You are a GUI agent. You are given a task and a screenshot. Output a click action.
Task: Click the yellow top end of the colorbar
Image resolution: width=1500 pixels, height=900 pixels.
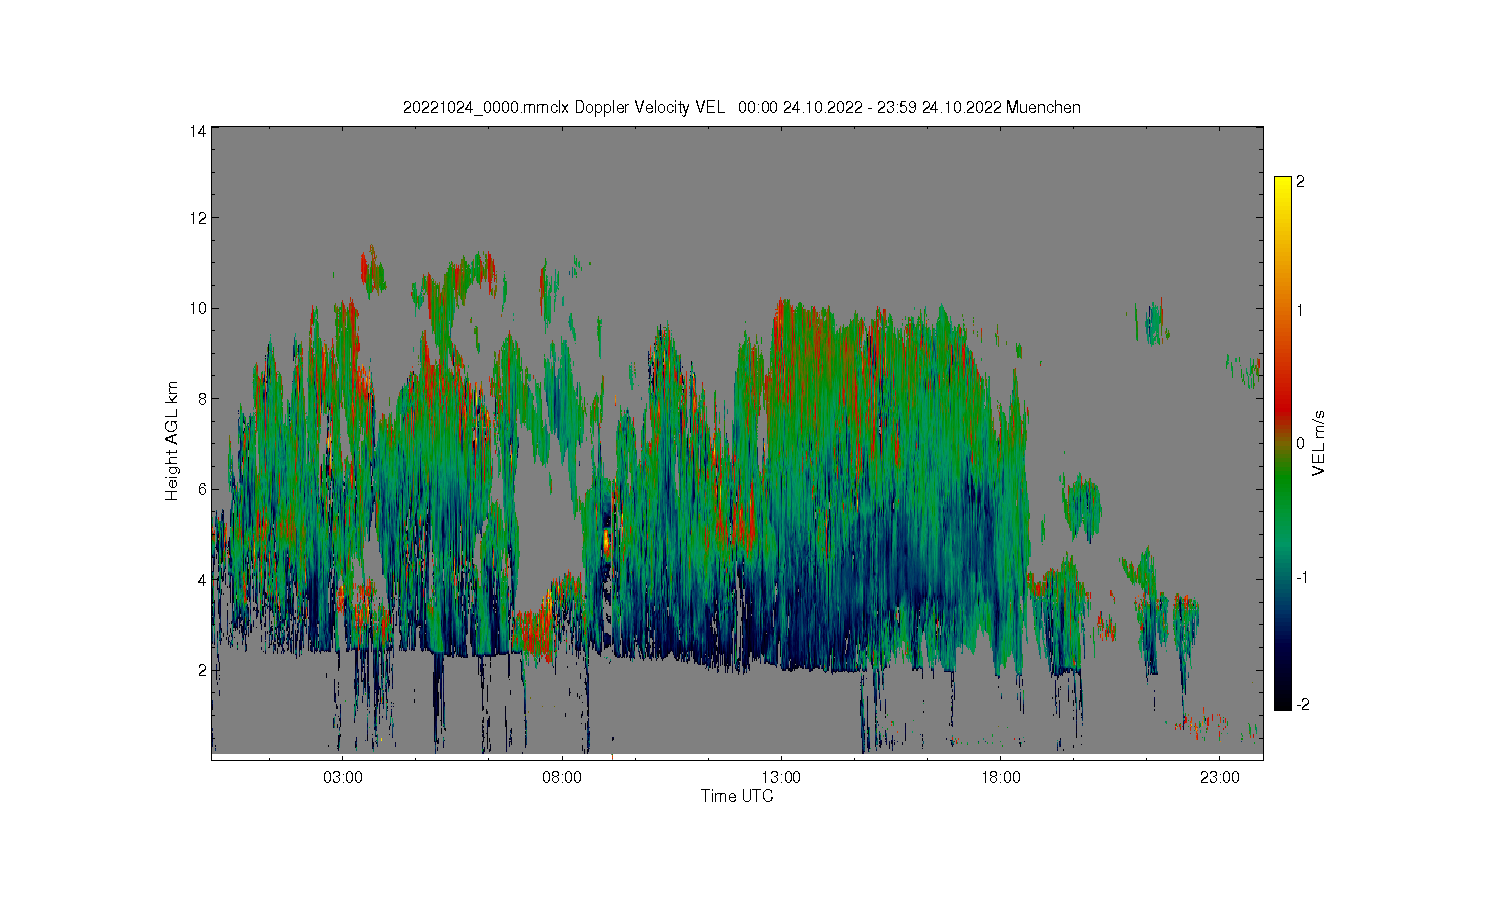[x=1282, y=185]
